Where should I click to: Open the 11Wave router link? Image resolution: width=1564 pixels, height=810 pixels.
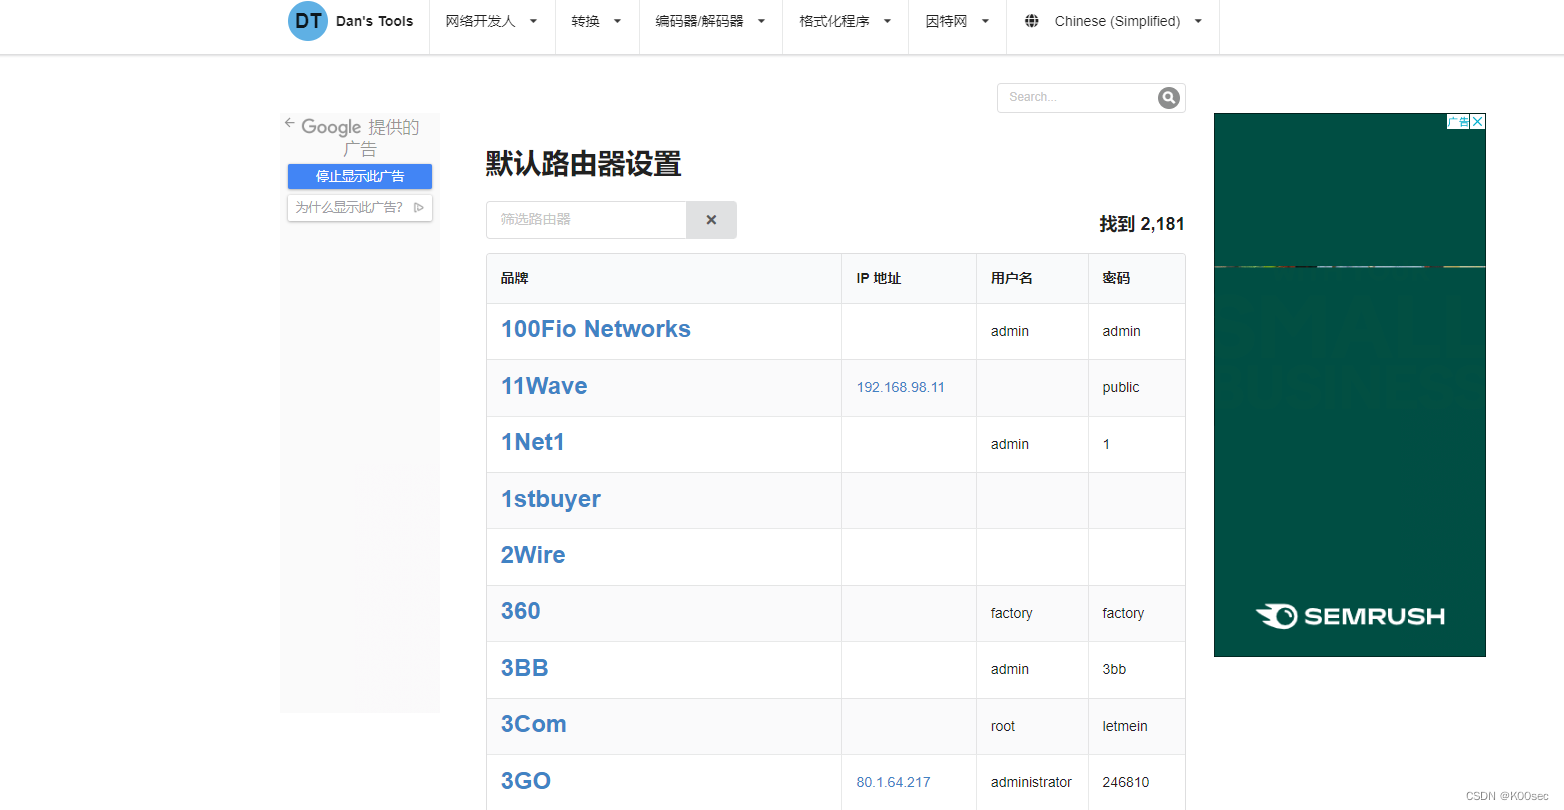tap(544, 386)
